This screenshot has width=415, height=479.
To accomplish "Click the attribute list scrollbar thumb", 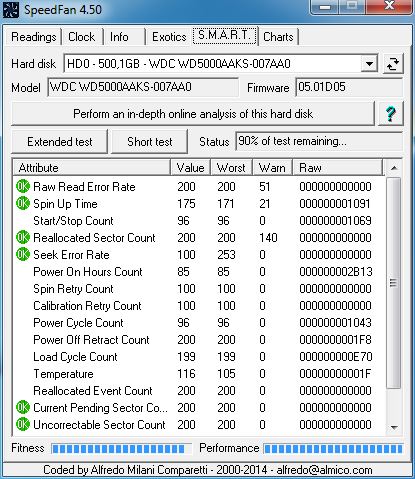I will tap(394, 283).
